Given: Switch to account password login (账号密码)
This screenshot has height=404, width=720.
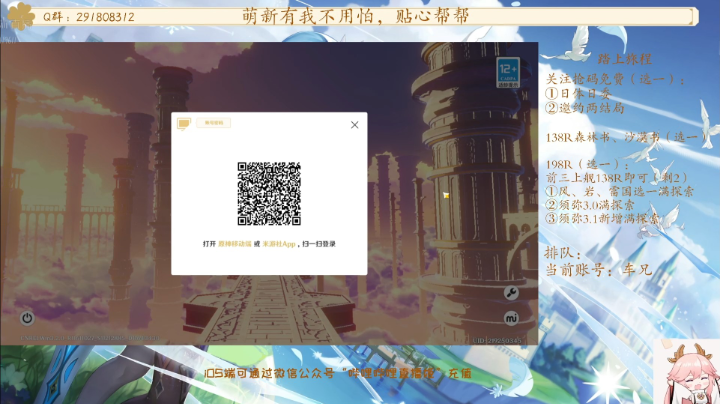Looking at the screenshot, I should [214, 123].
